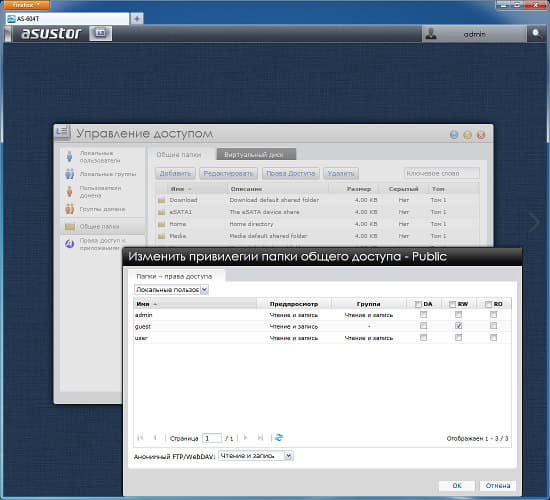Click the Edit button in shared folders
This screenshot has height=500, width=550.
228,173
